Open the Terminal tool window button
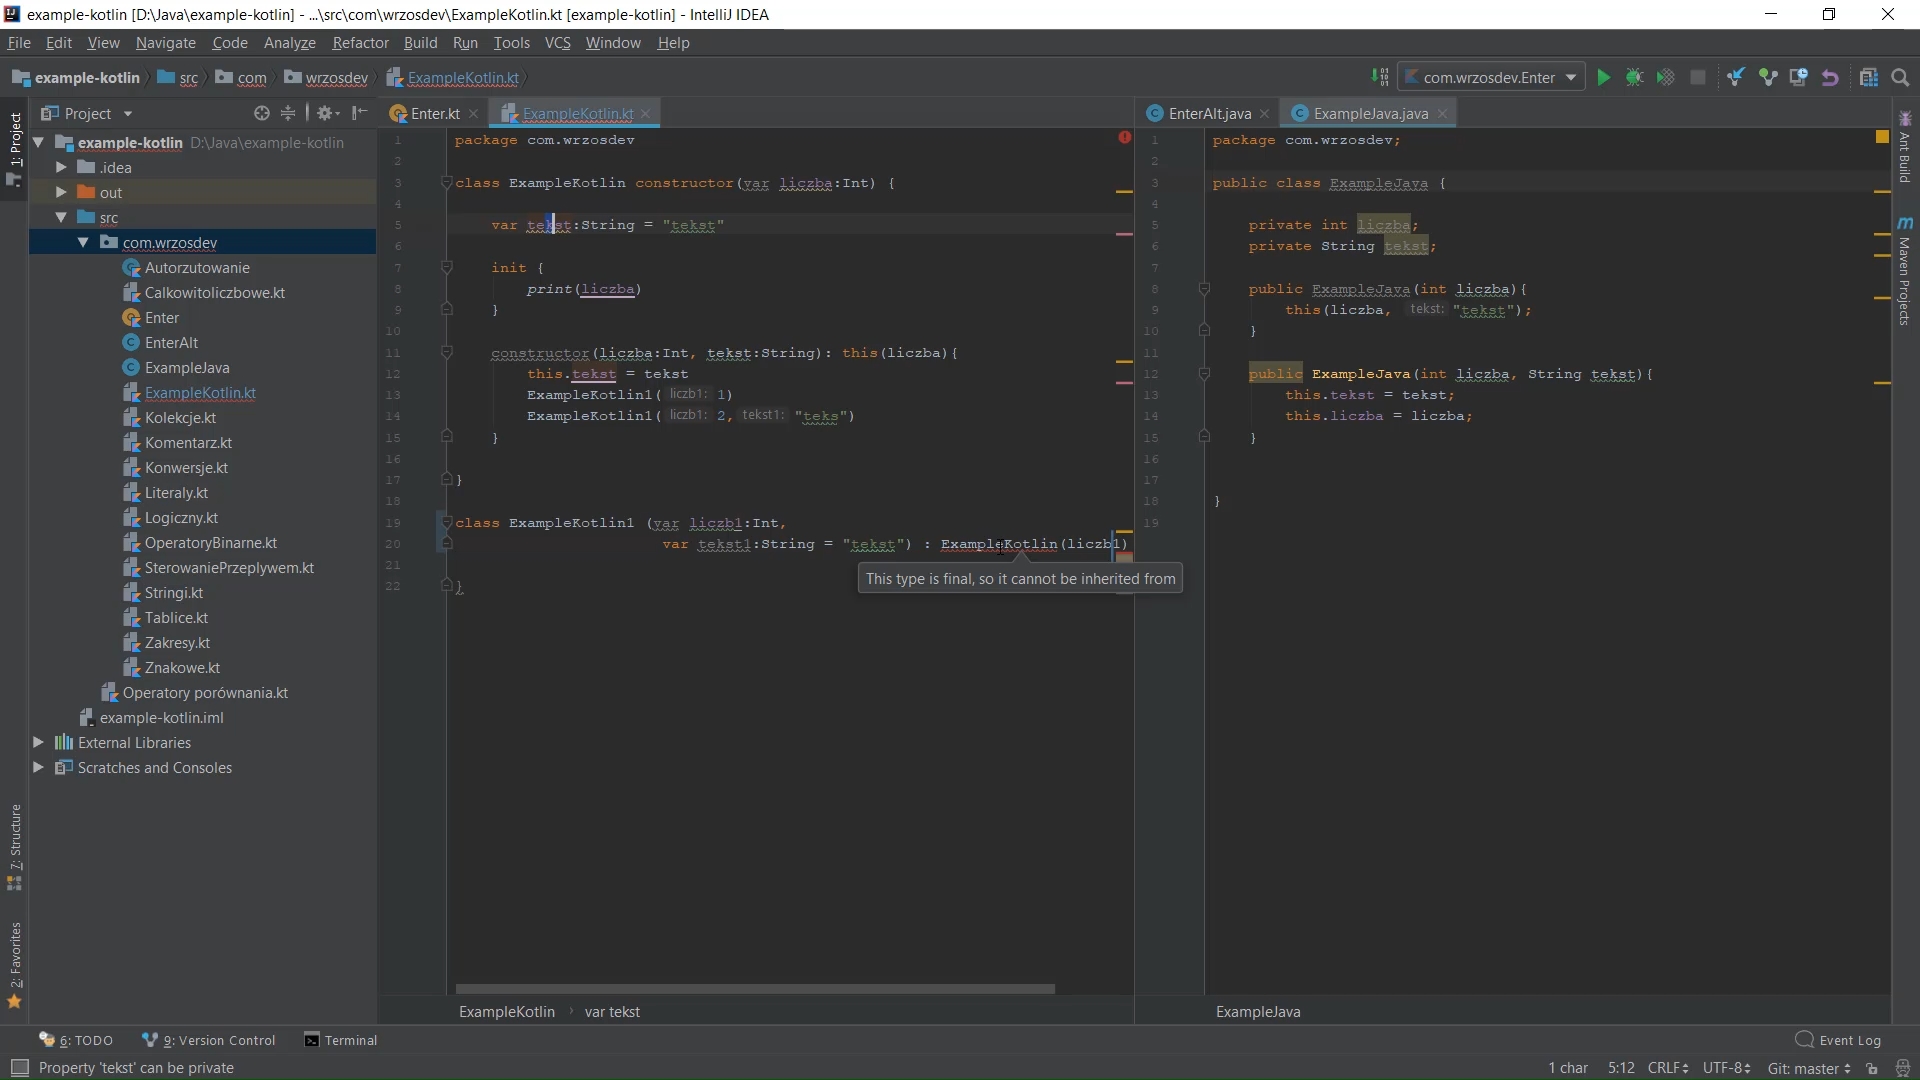This screenshot has height=1080, width=1920. pyautogui.click(x=341, y=1040)
